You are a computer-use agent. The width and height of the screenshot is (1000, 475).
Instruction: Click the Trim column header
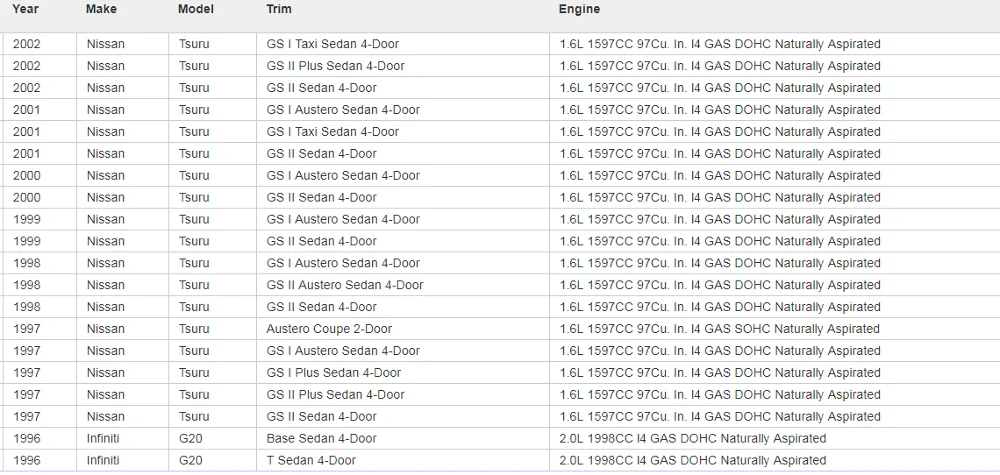(279, 9)
